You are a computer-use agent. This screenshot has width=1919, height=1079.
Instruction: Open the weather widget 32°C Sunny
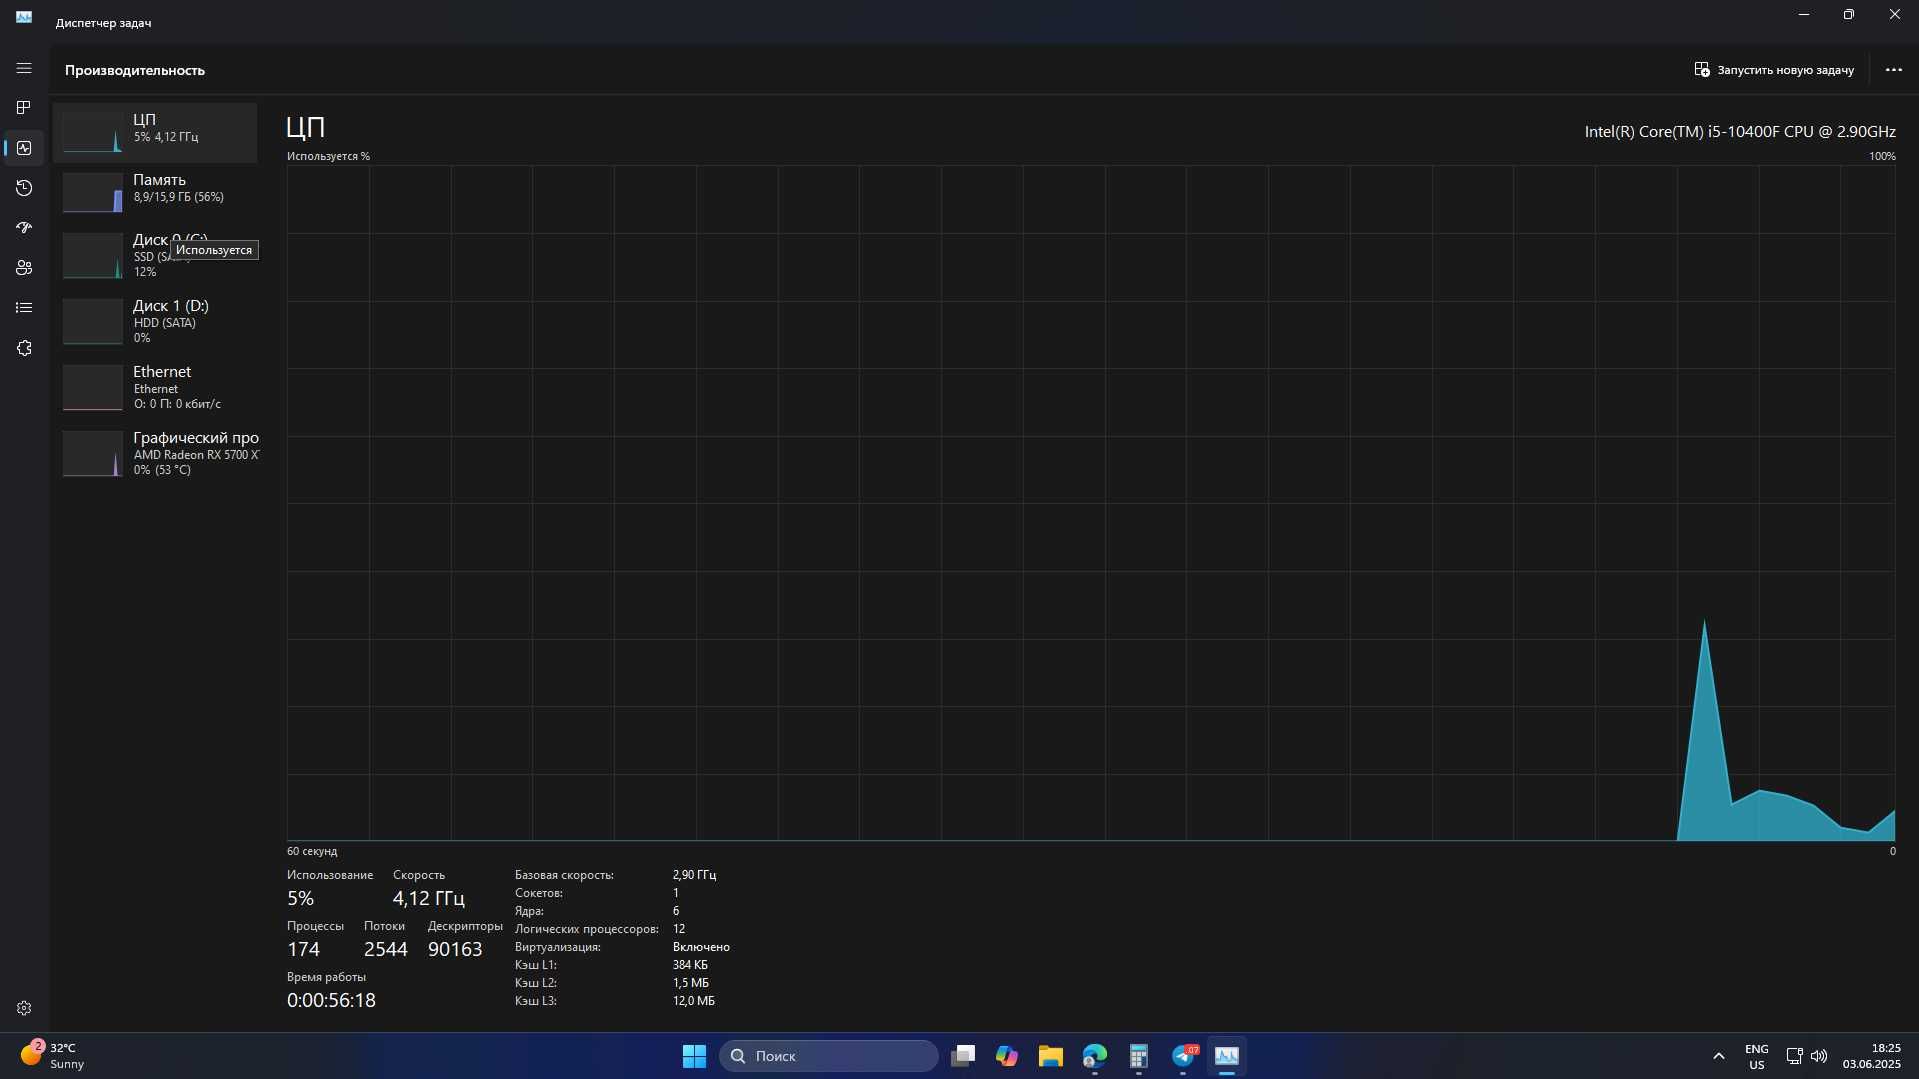tap(55, 1056)
